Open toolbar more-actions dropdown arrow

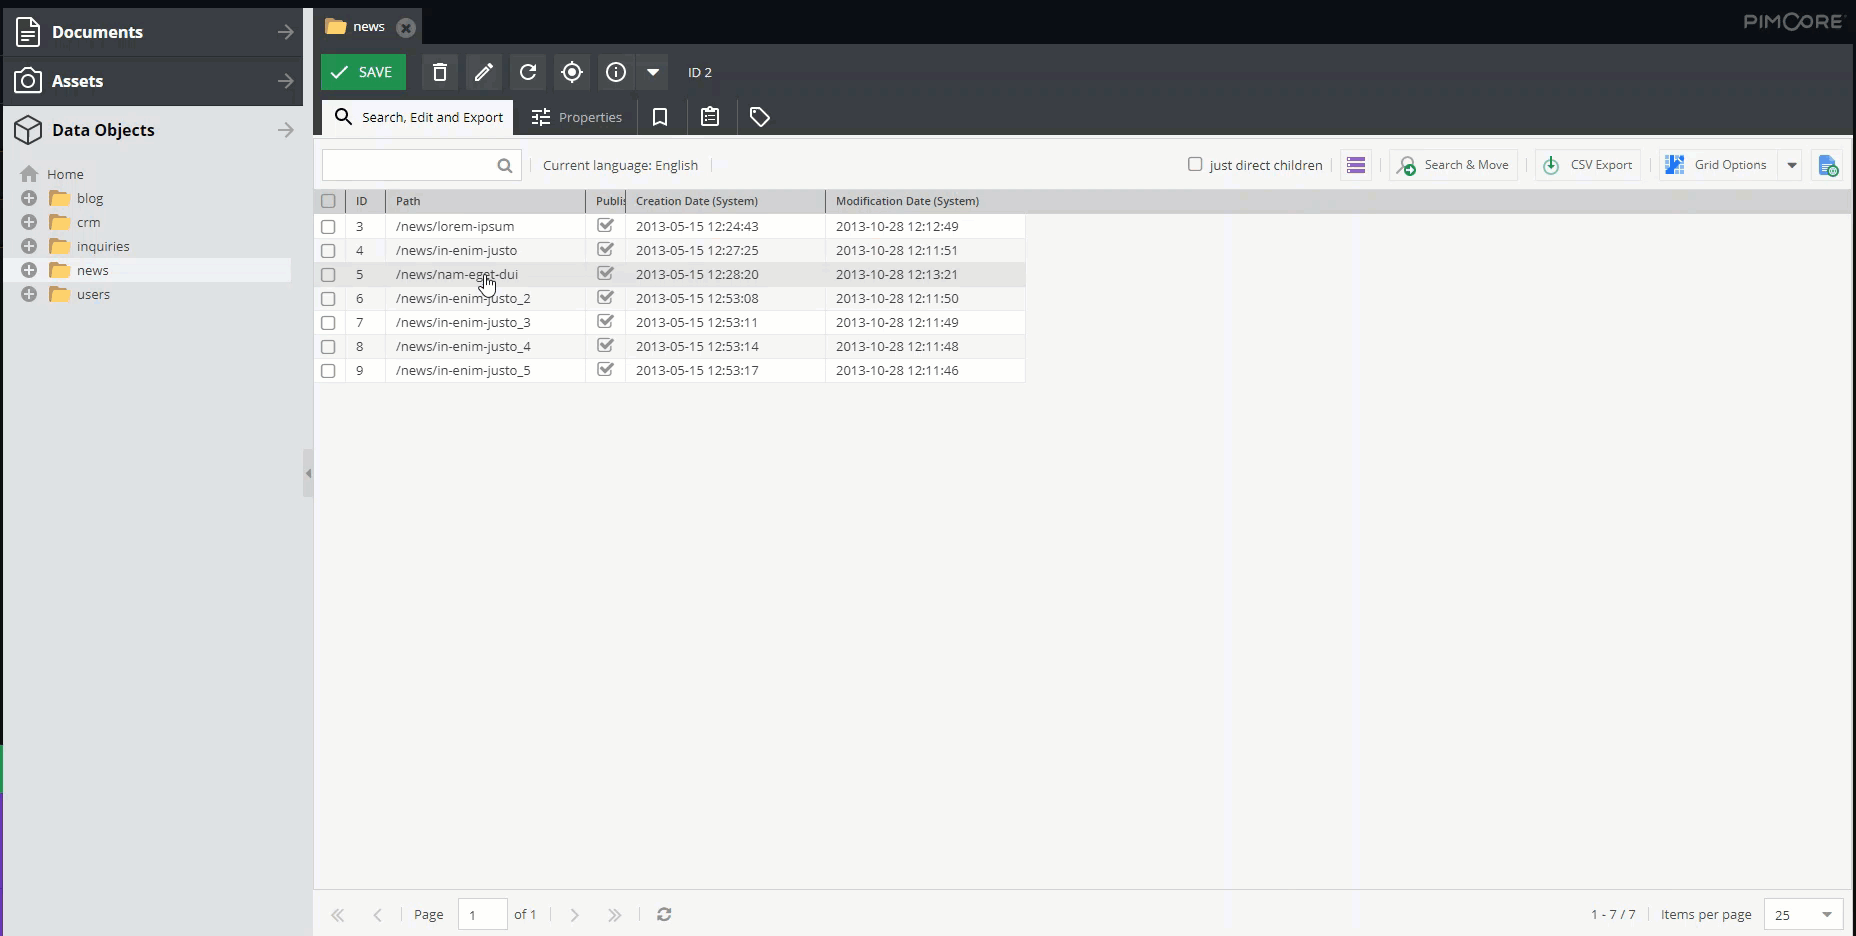(653, 72)
